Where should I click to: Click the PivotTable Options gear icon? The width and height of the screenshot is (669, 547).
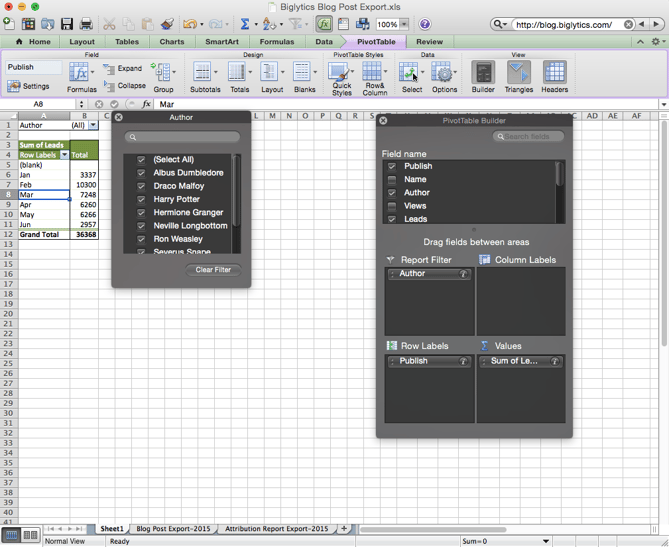tap(444, 75)
